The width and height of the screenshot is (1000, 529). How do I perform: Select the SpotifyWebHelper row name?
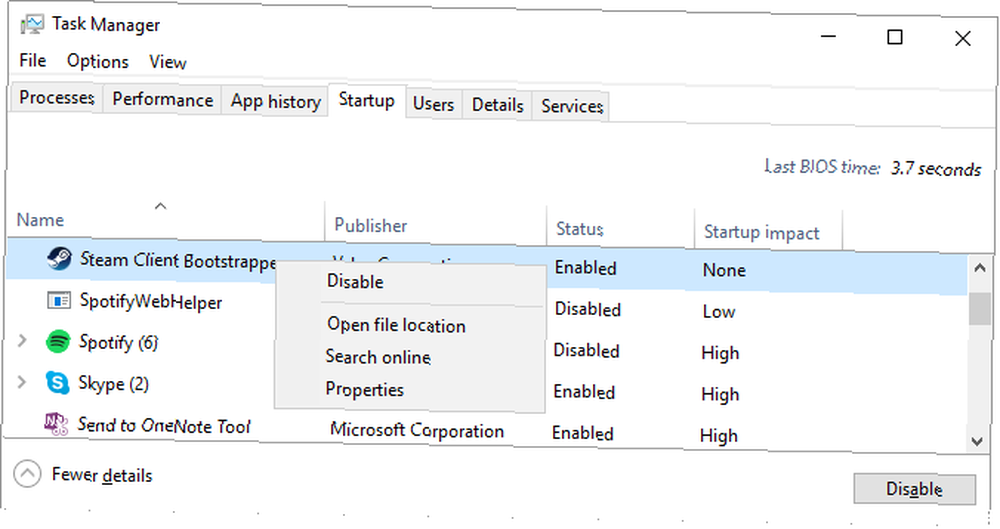point(151,301)
